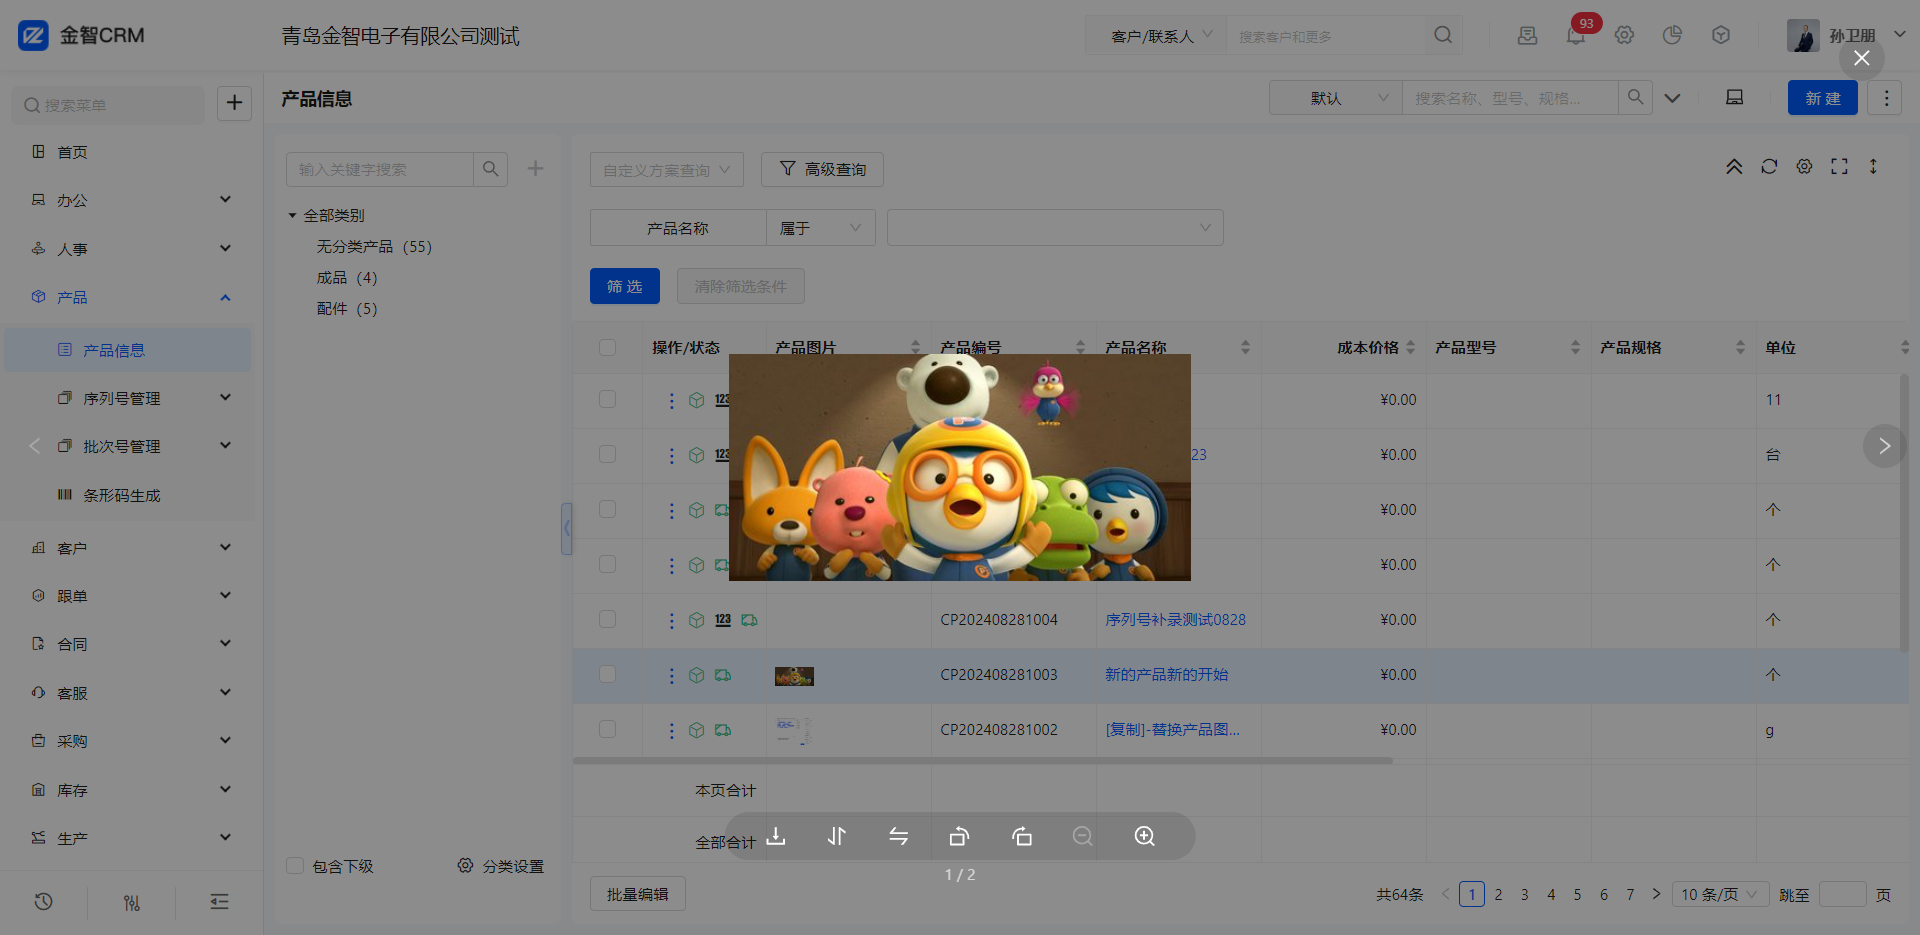Open the header settings gear
This screenshot has width=1920, height=935.
tap(1624, 35)
